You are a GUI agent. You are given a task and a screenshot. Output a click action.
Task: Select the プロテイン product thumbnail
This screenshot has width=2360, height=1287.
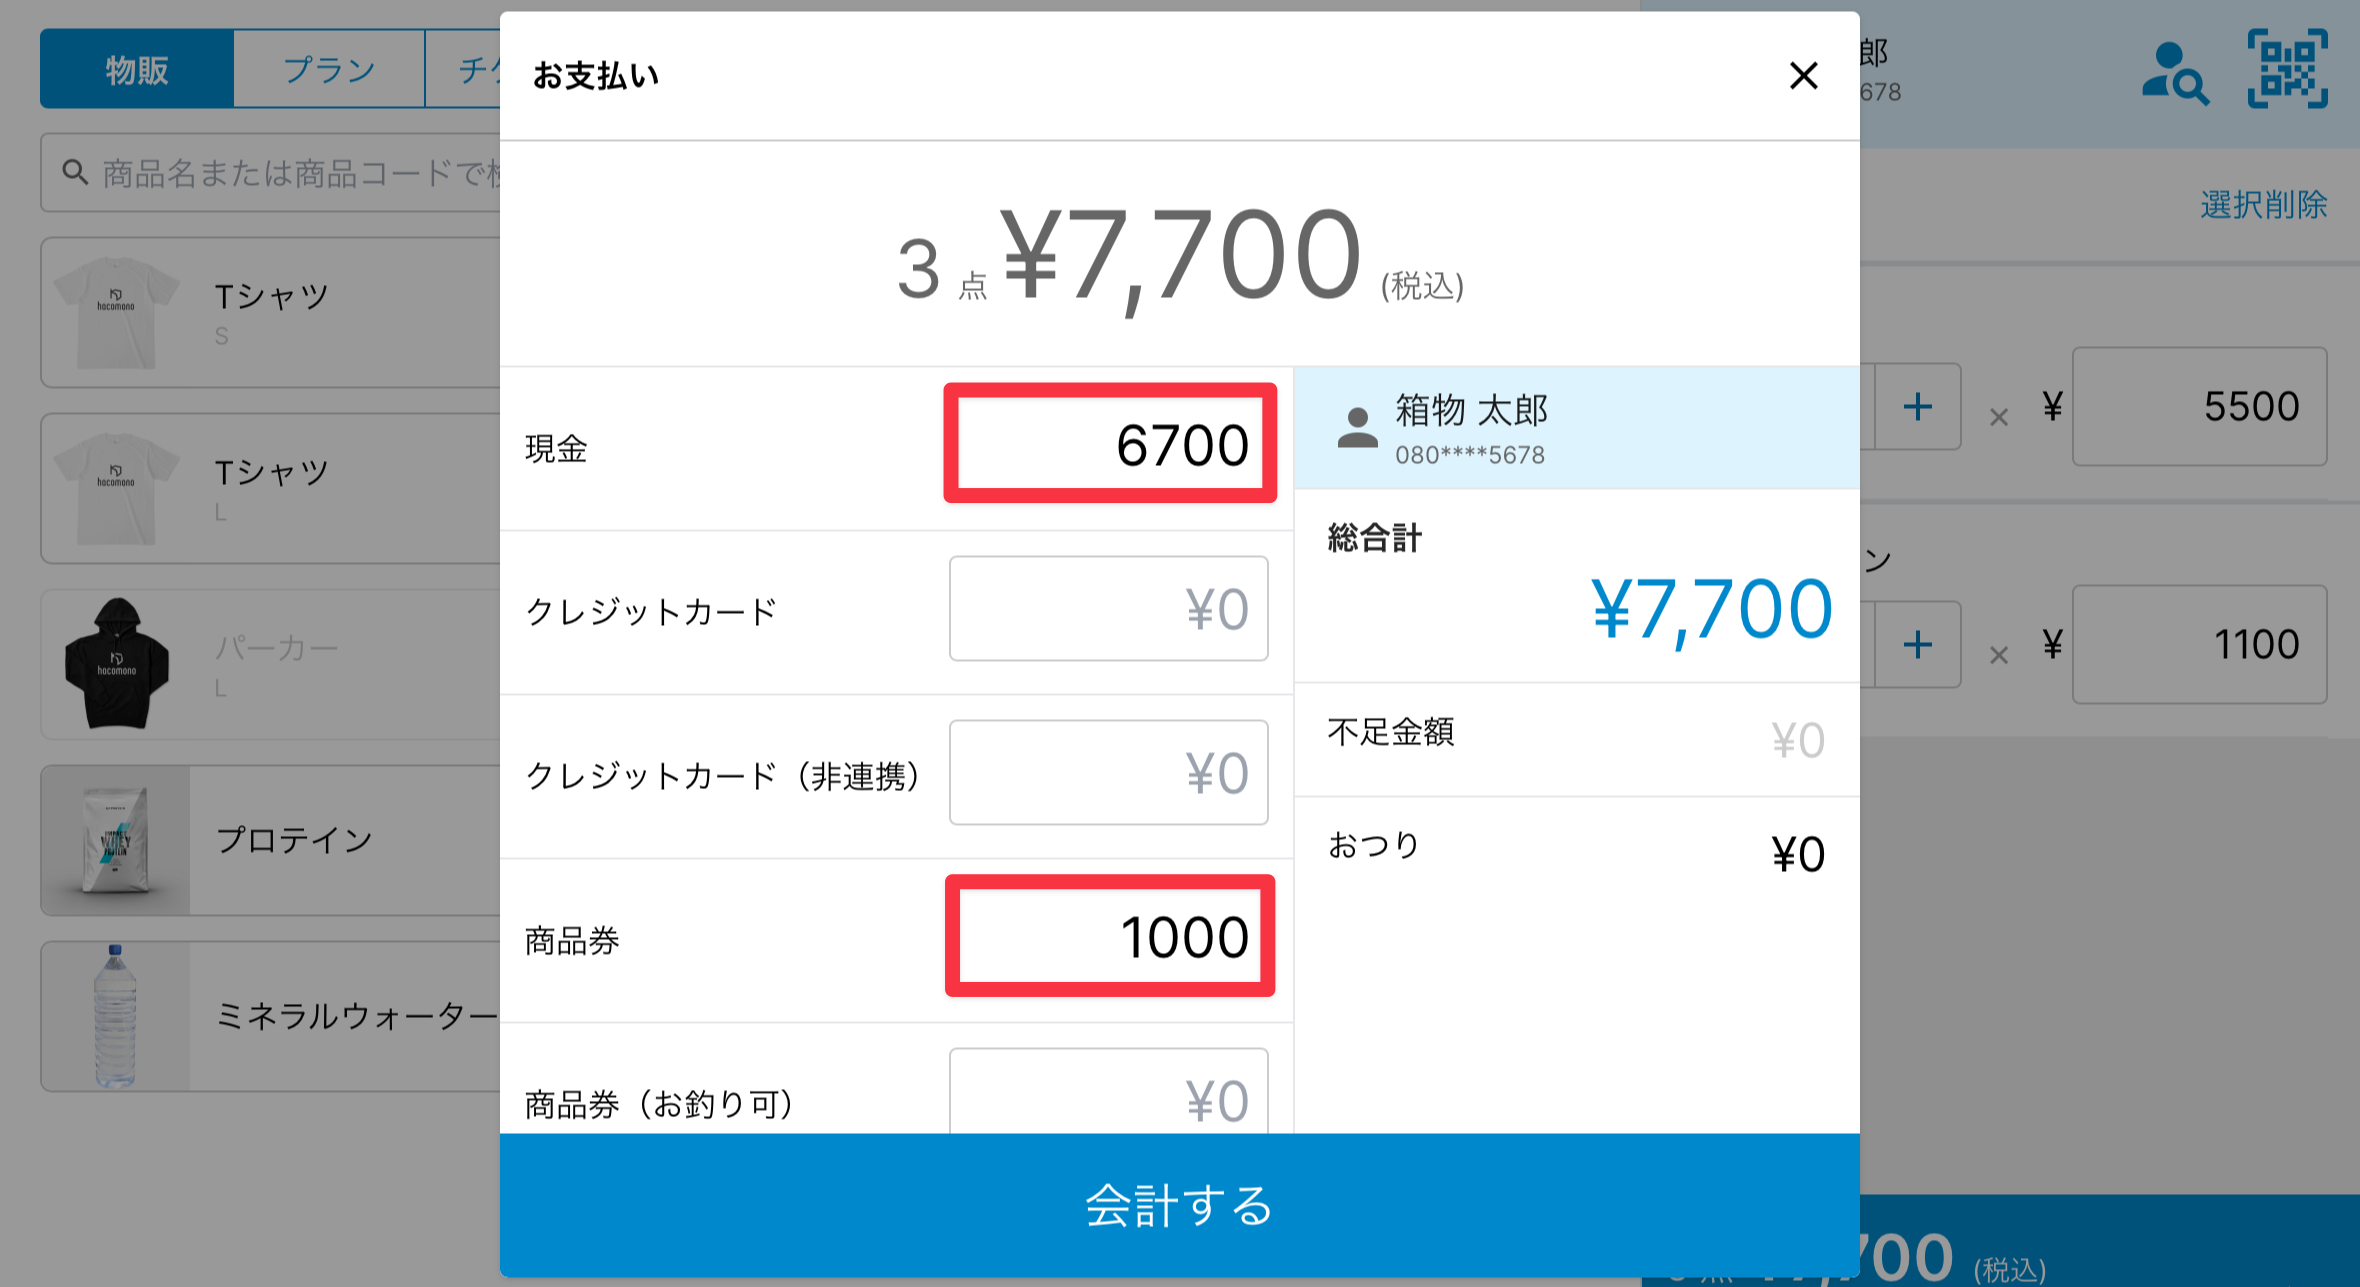tap(116, 840)
